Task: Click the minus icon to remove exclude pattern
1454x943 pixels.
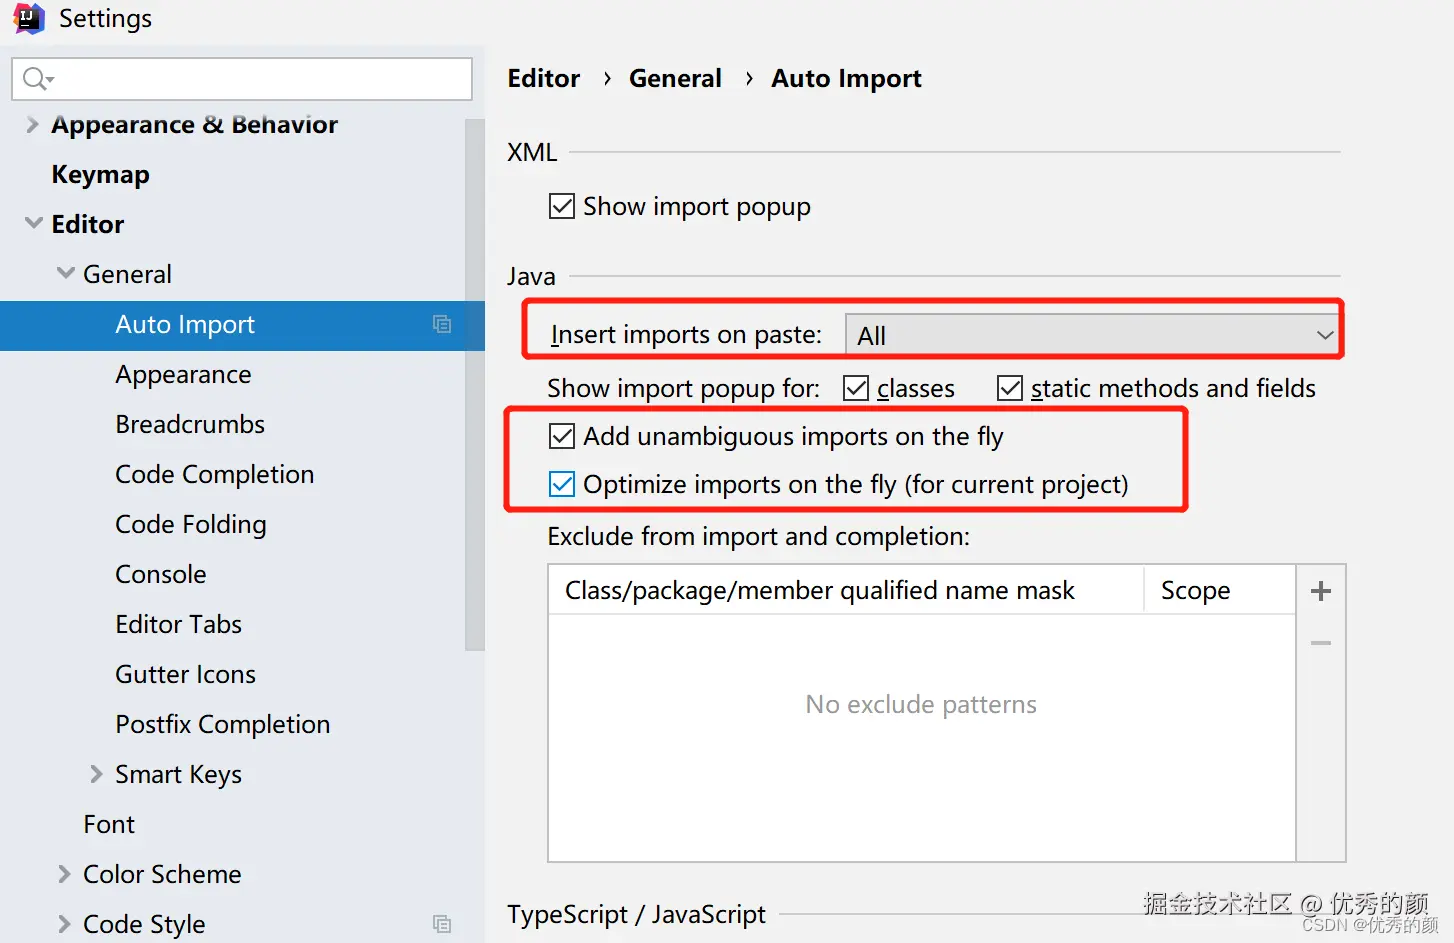Action: pos(1320,643)
